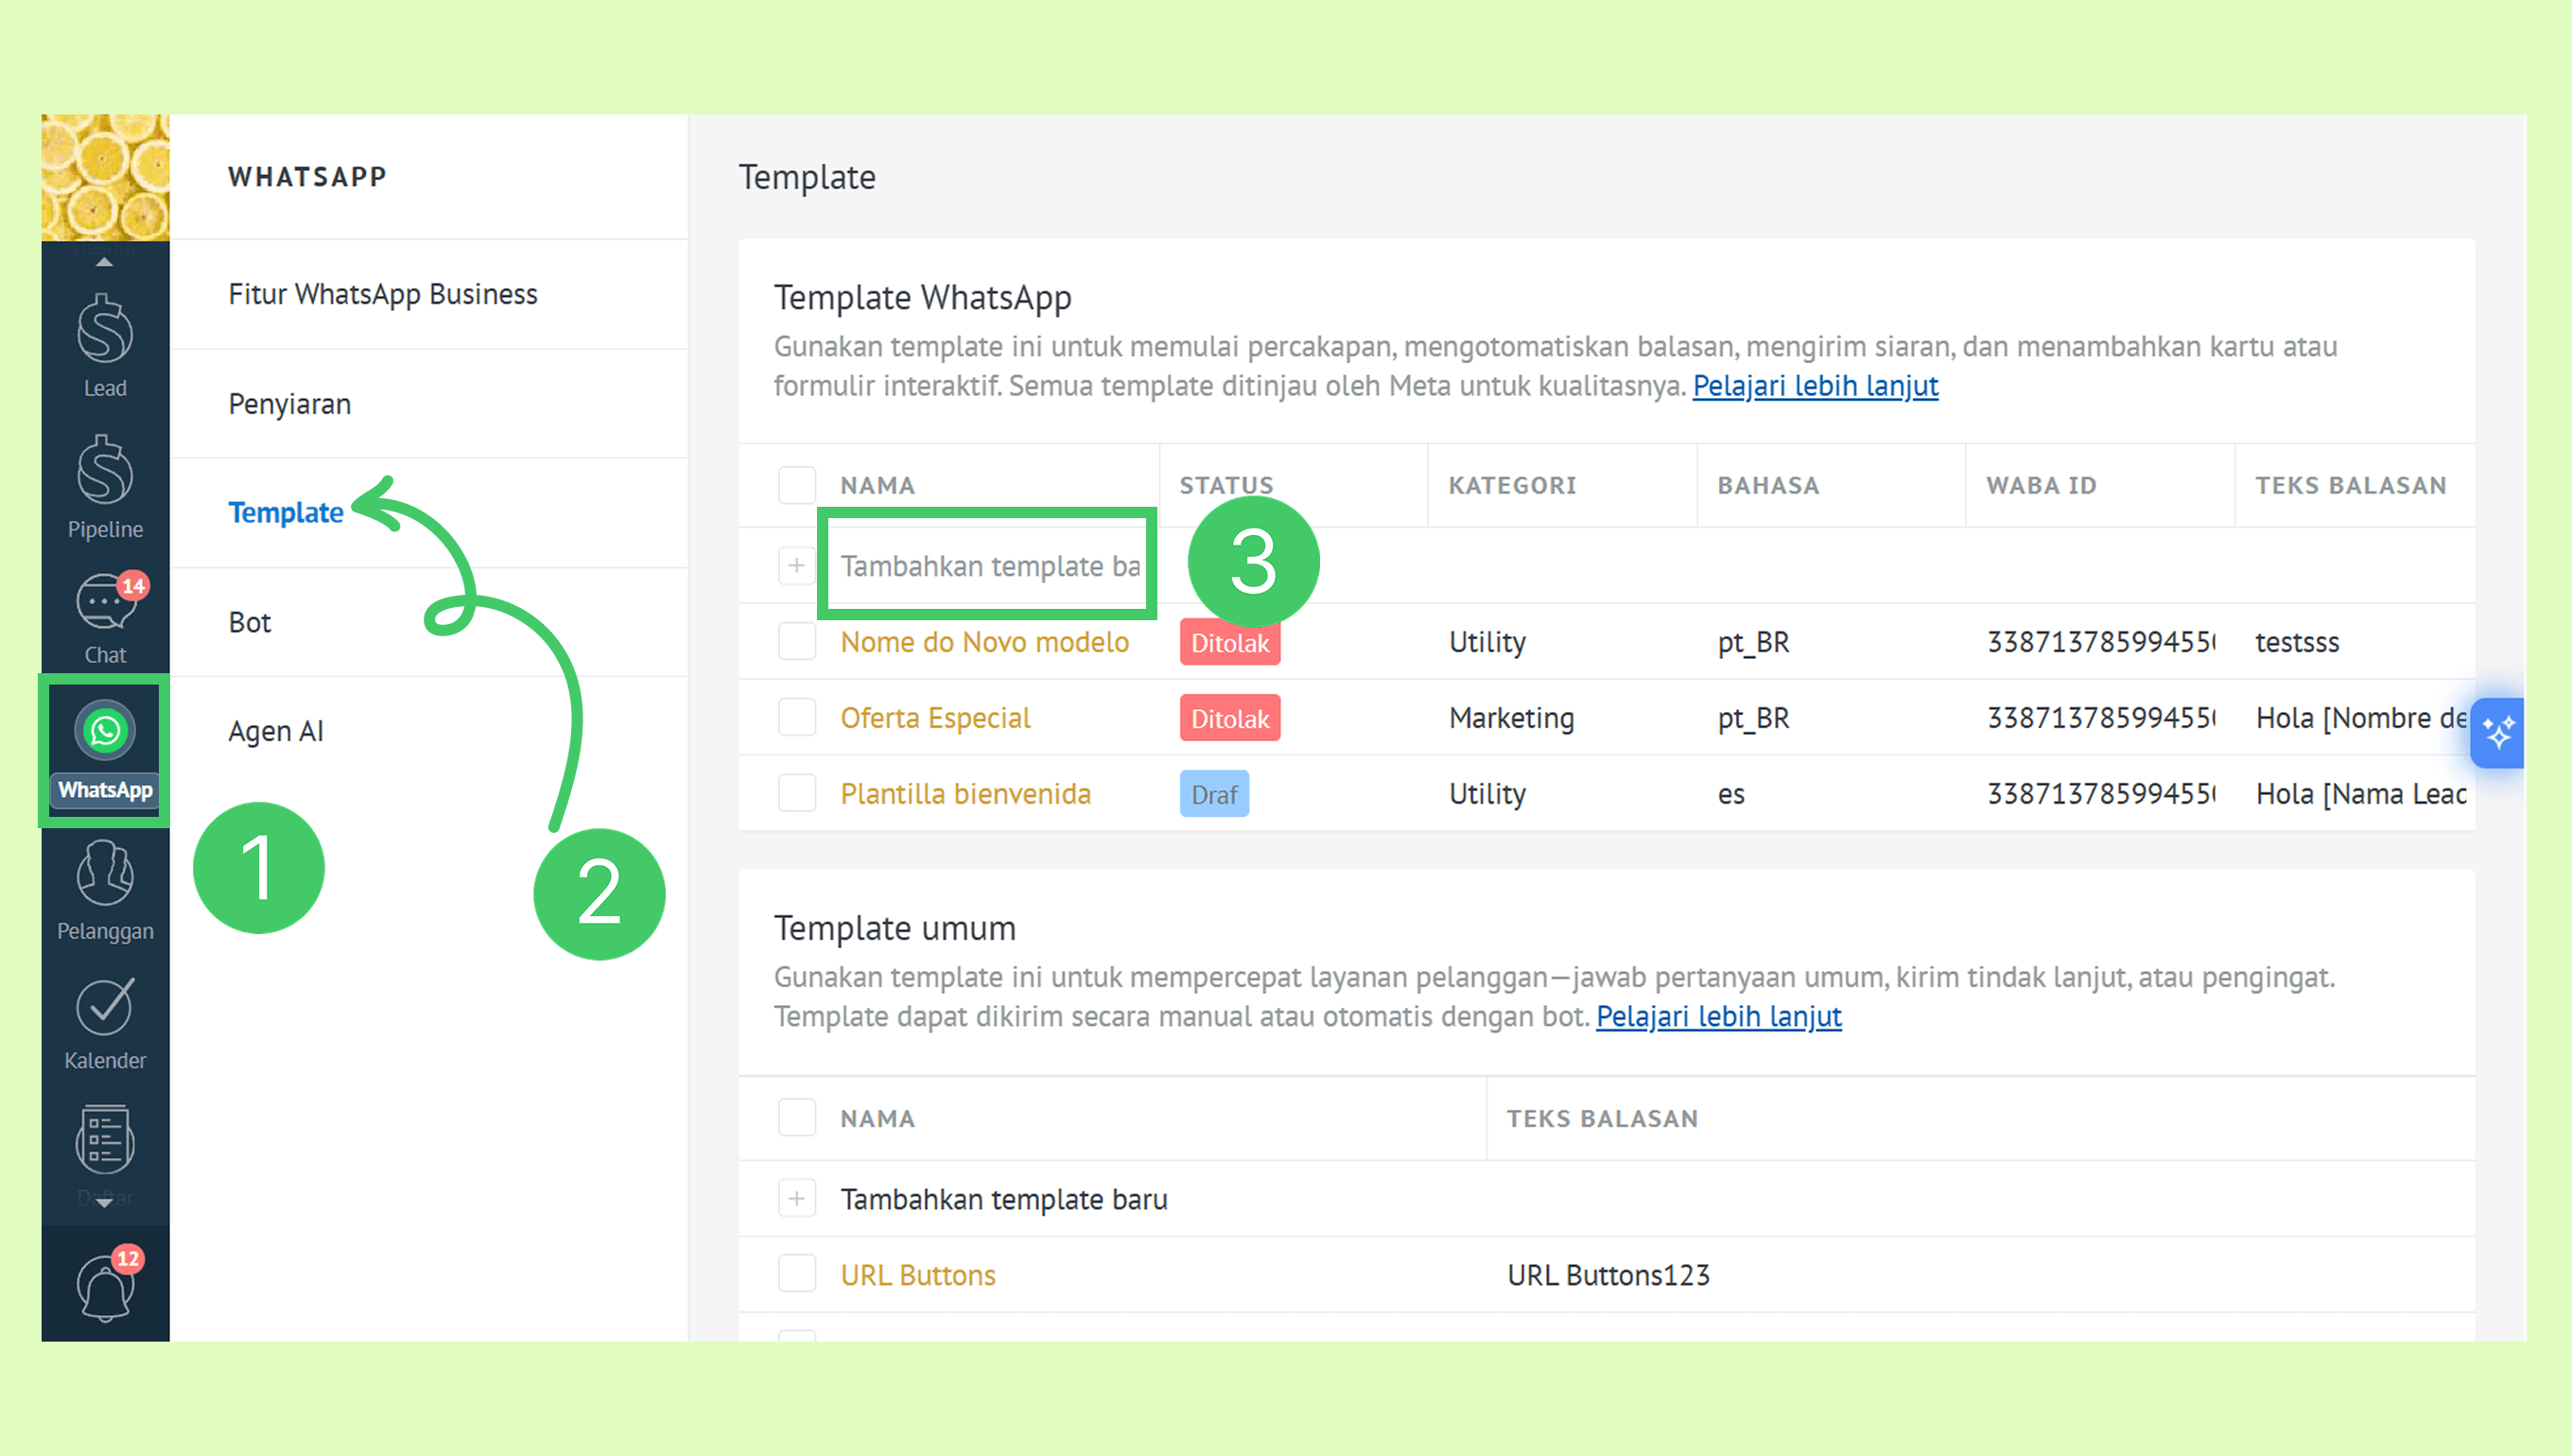Click the URL Buttons123 reply text
2572x1456 pixels.
(1608, 1275)
